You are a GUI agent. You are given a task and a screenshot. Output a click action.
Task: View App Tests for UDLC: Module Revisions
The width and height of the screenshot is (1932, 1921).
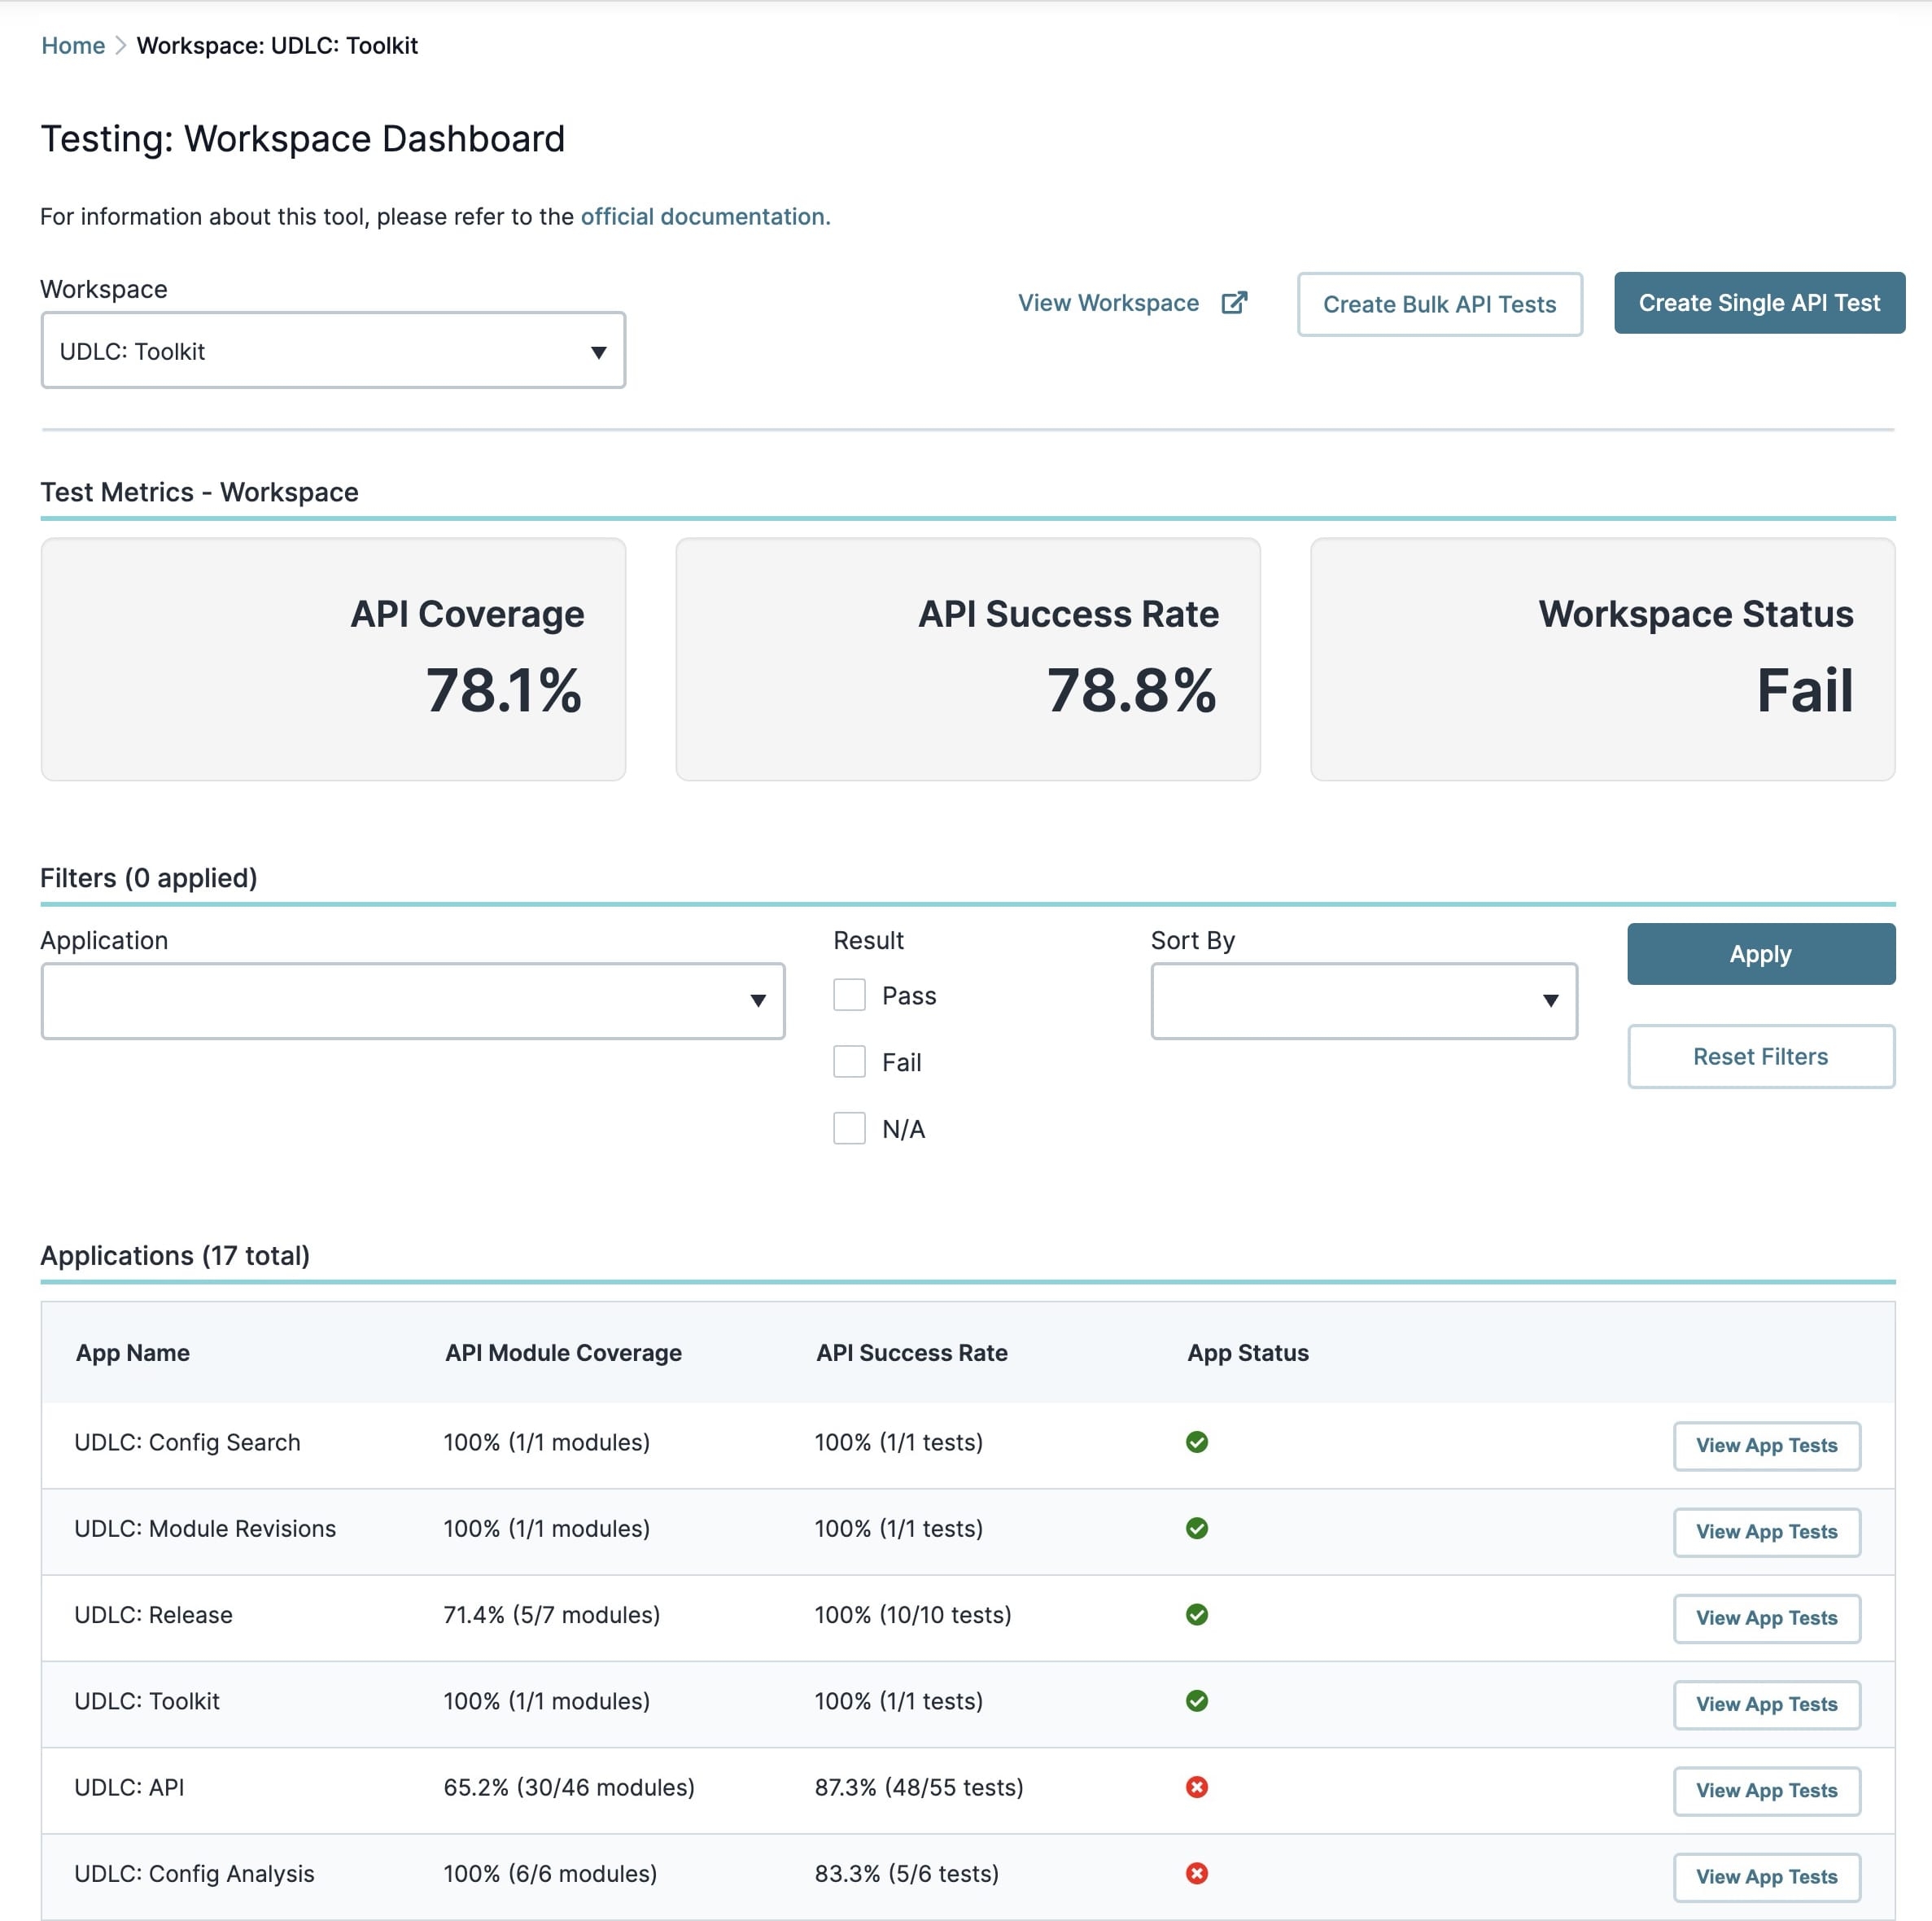(1766, 1531)
